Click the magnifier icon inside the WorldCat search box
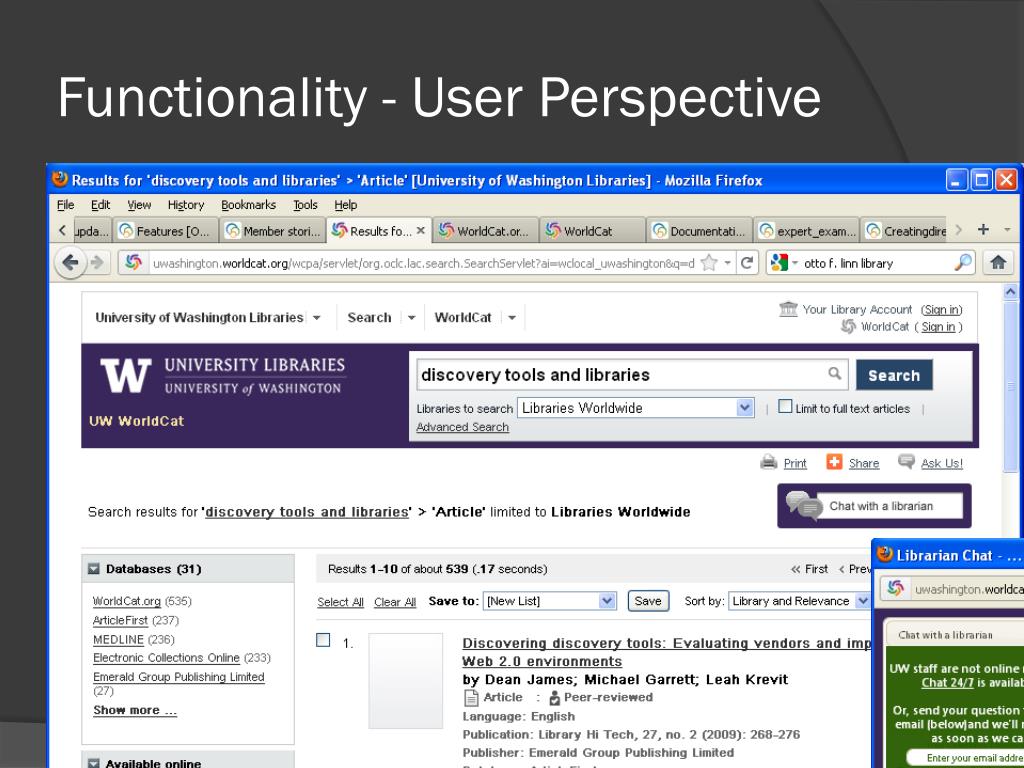Screen dimensions: 1024x768 tap(834, 373)
